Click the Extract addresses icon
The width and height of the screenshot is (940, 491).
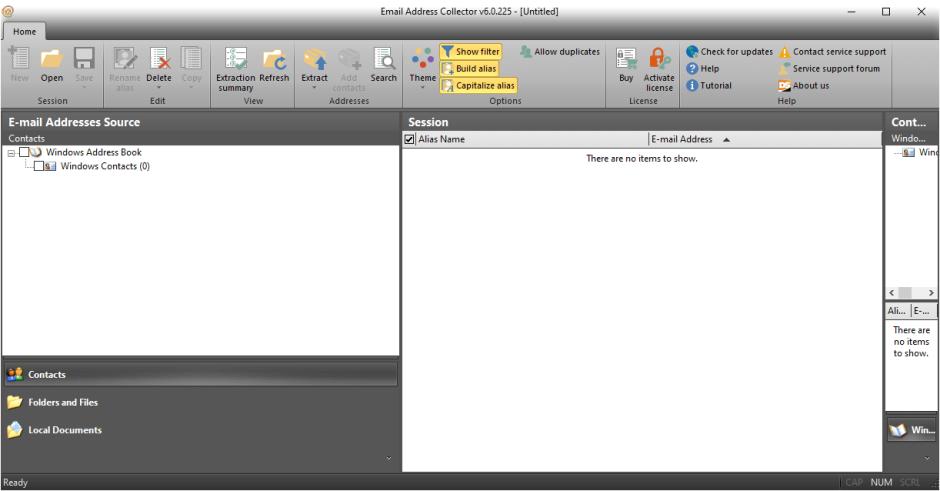pos(315,59)
